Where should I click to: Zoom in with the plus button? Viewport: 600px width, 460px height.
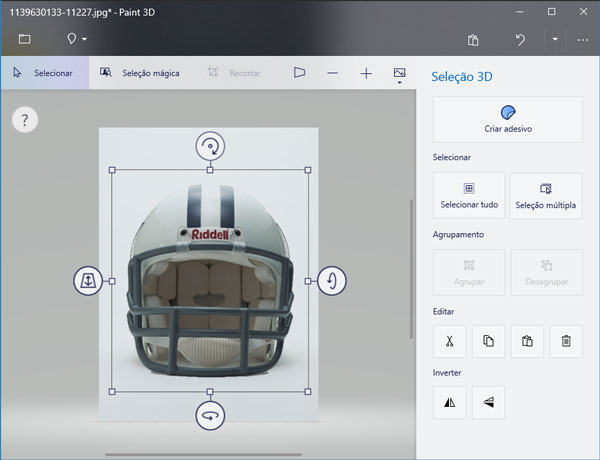tap(366, 73)
